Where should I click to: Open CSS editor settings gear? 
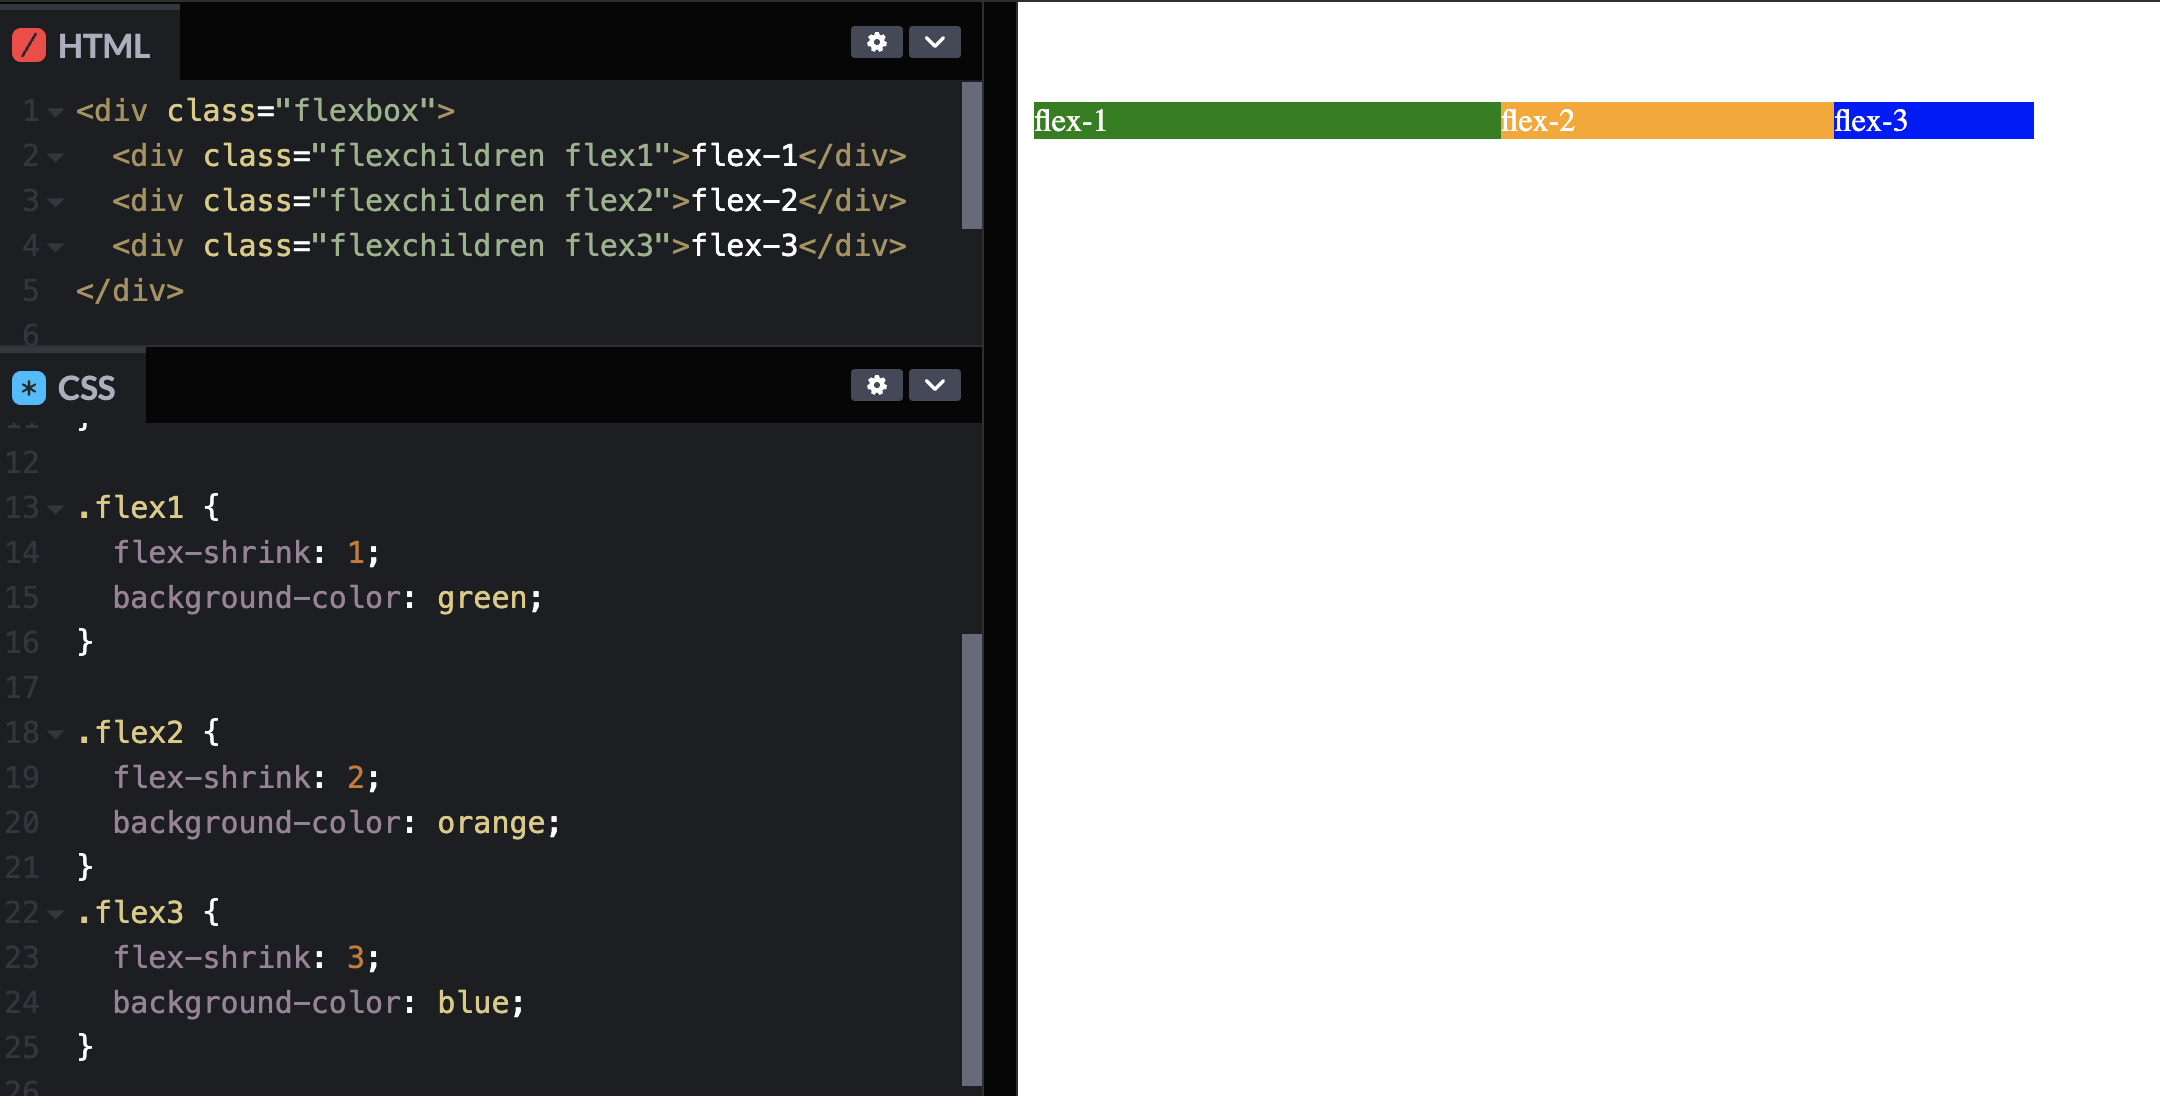876,385
